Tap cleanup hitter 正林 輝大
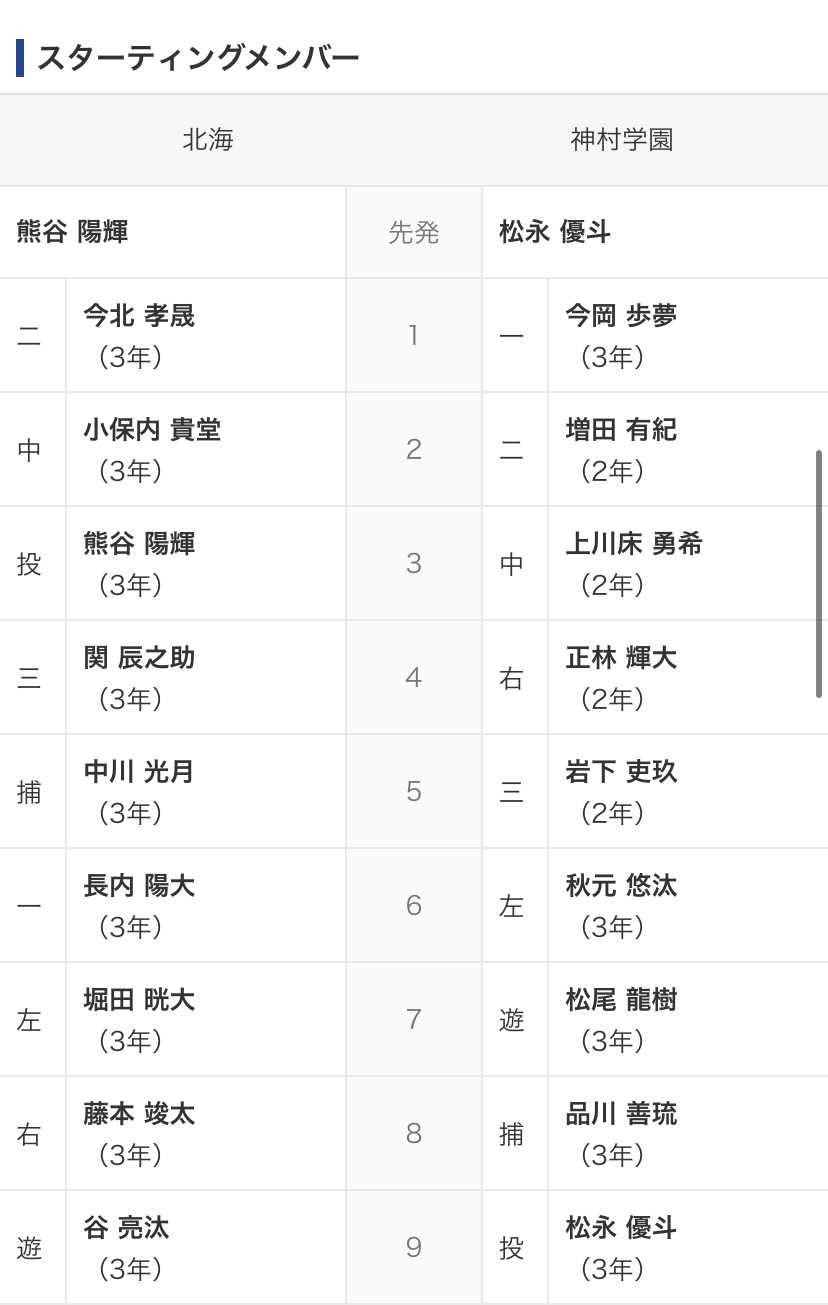Screen dimensions: 828x1305 pyautogui.click(x=621, y=658)
